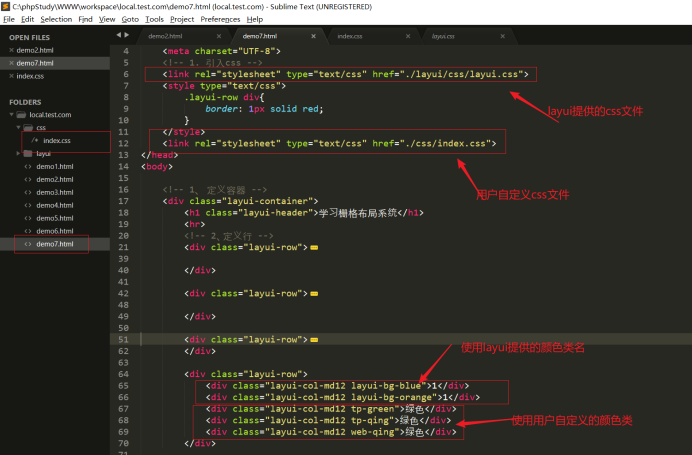Viewport: 692px width, 455px height.
Task: Close index.css in the Open Files list
Action: [10, 75]
